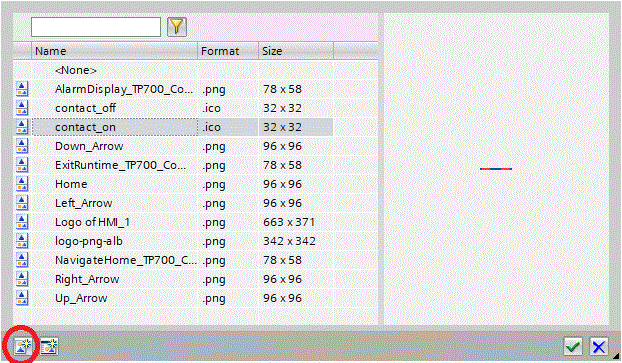
Task: Click the contact_on preview image
Action: click(496, 169)
